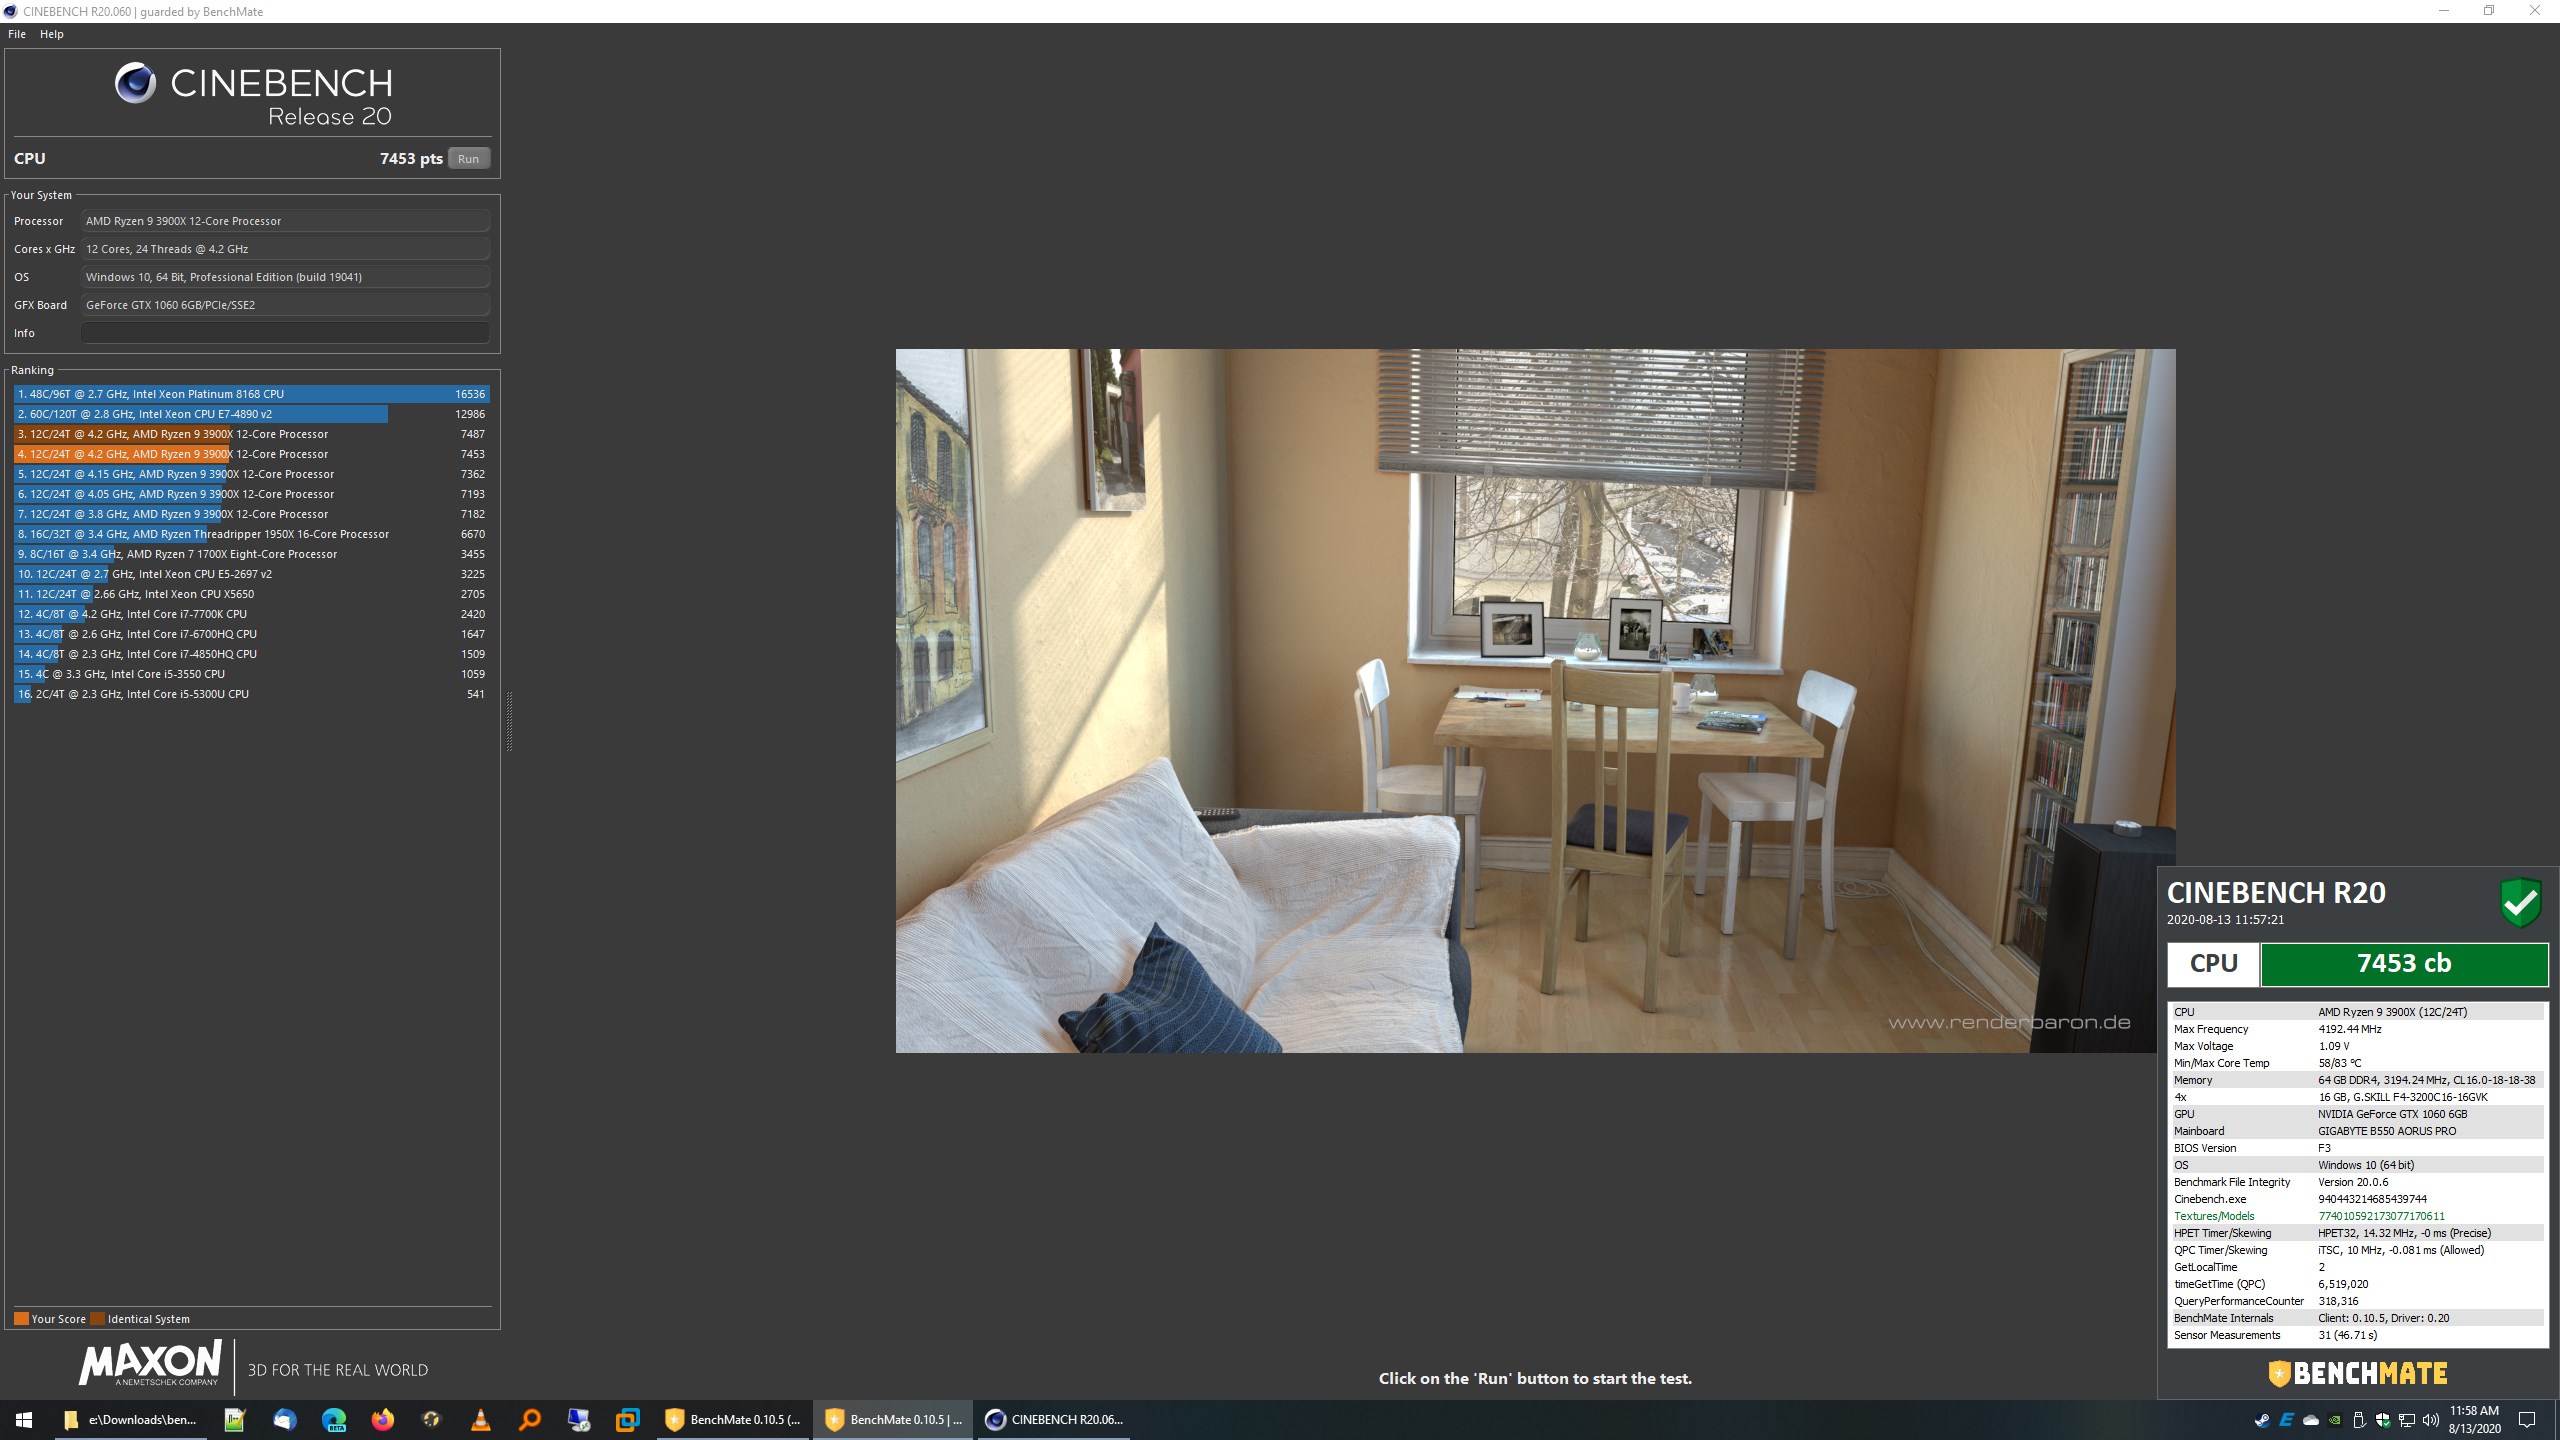This screenshot has height=1440, width=2560.
Task: Select ranking row 2 Intel Xeon E7-4890 v2
Action: 251,414
